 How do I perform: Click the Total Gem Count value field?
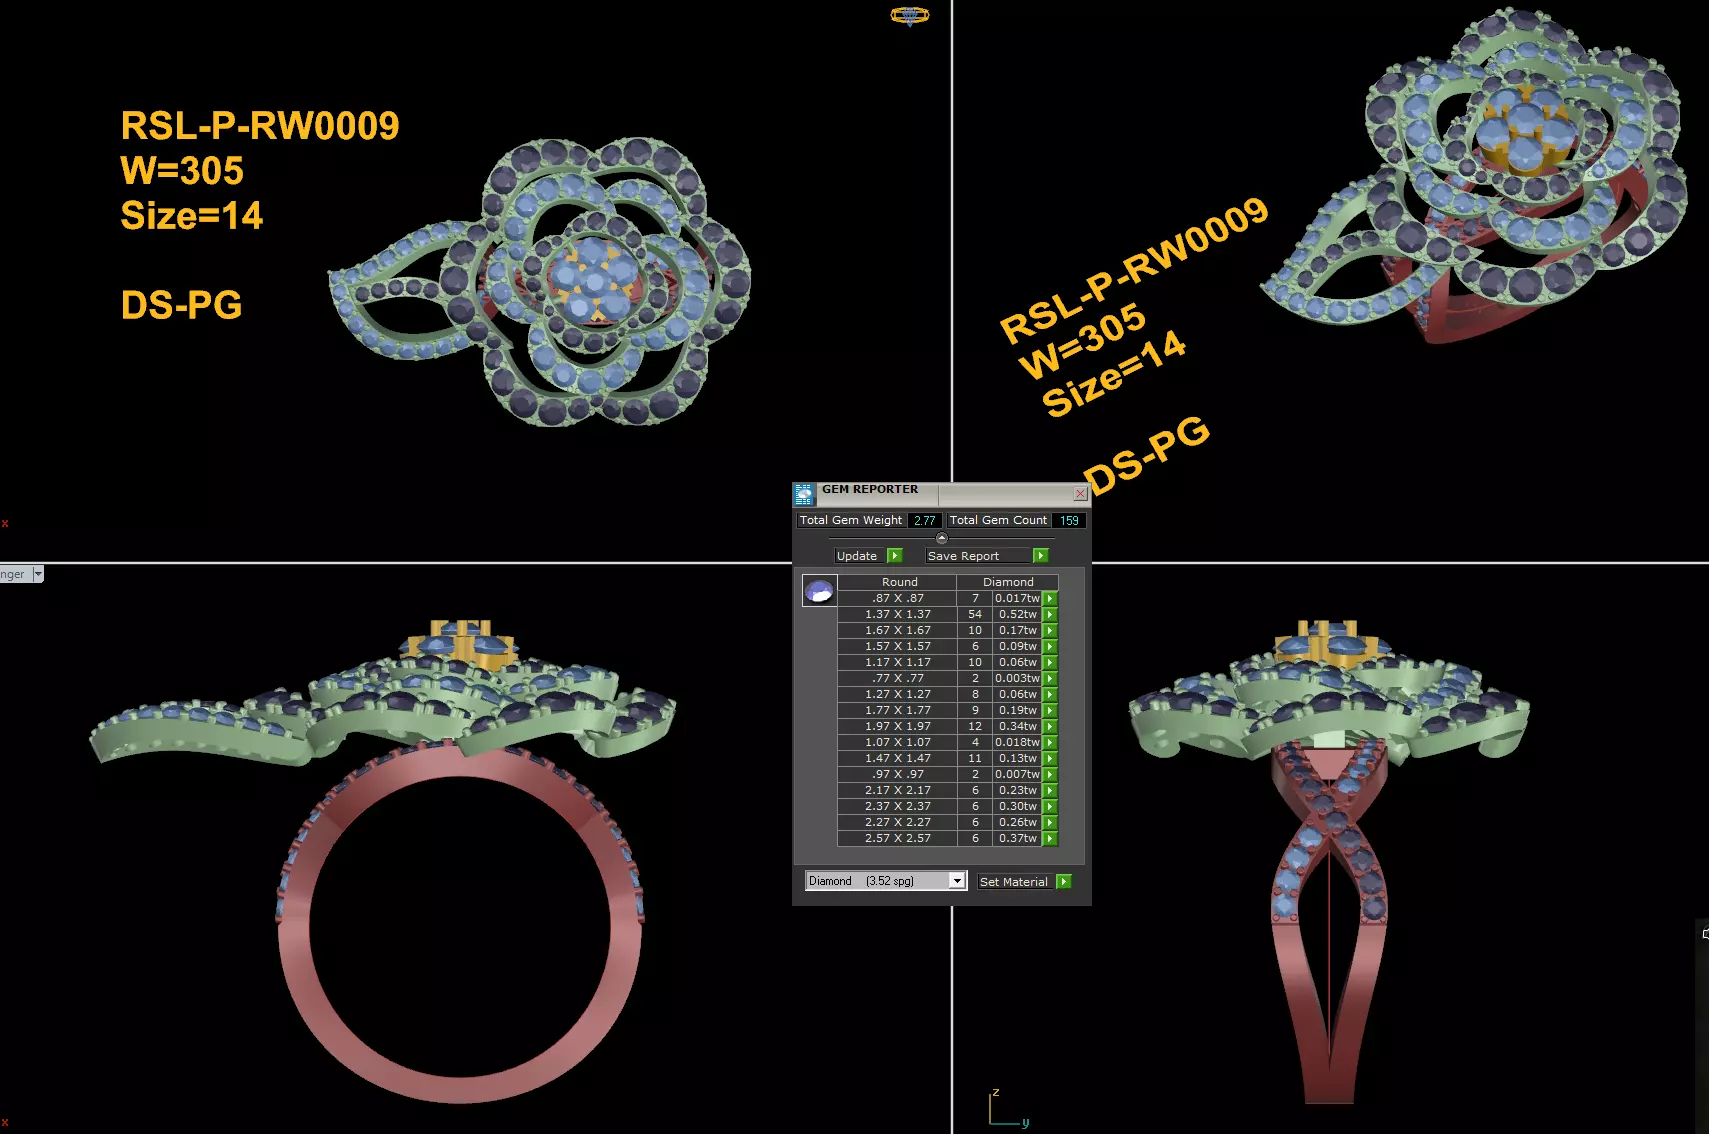pyautogui.click(x=1069, y=521)
